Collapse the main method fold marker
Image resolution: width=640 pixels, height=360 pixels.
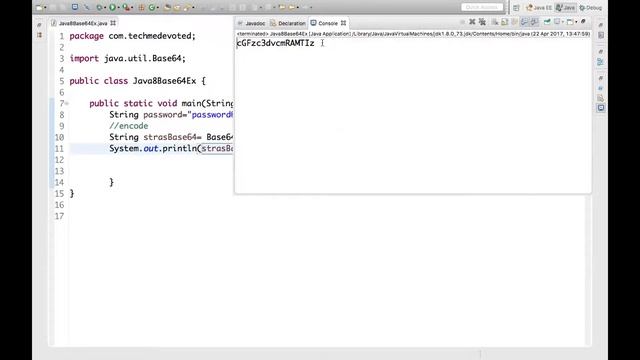point(67,104)
